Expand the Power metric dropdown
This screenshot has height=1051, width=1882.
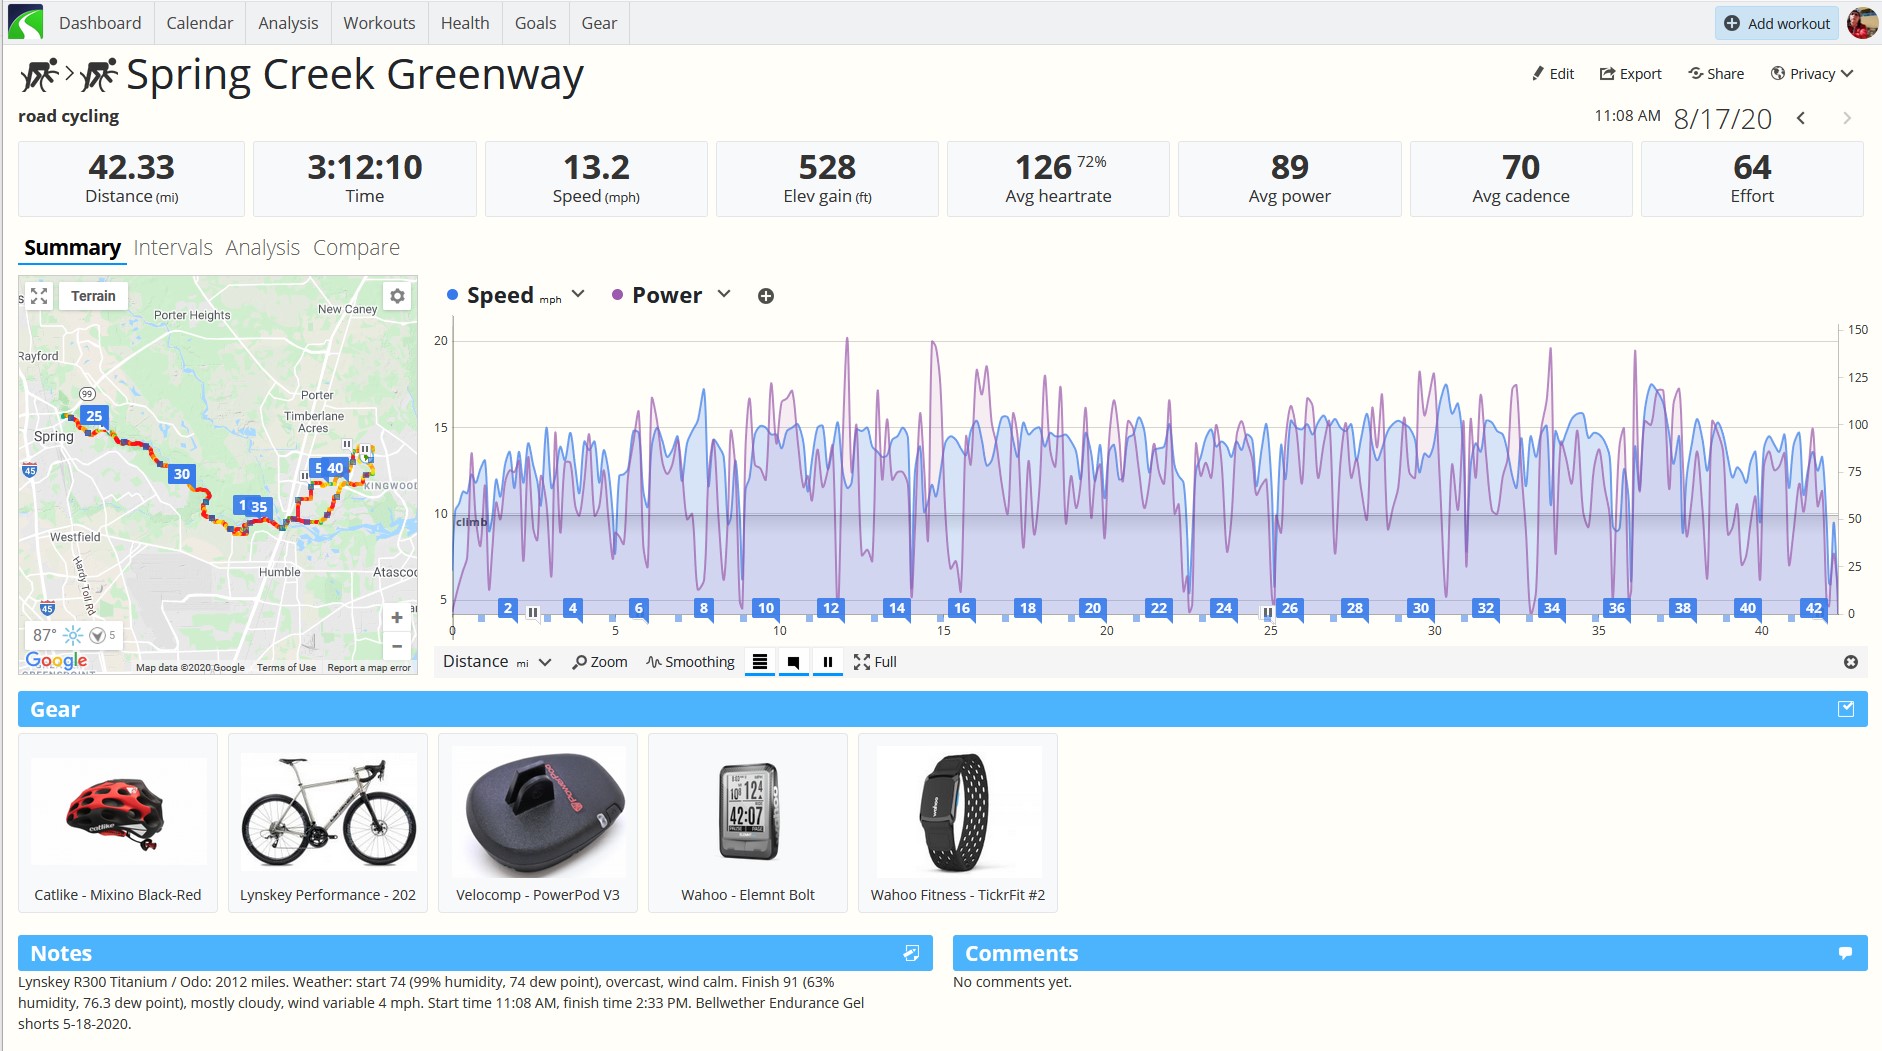pyautogui.click(x=724, y=294)
